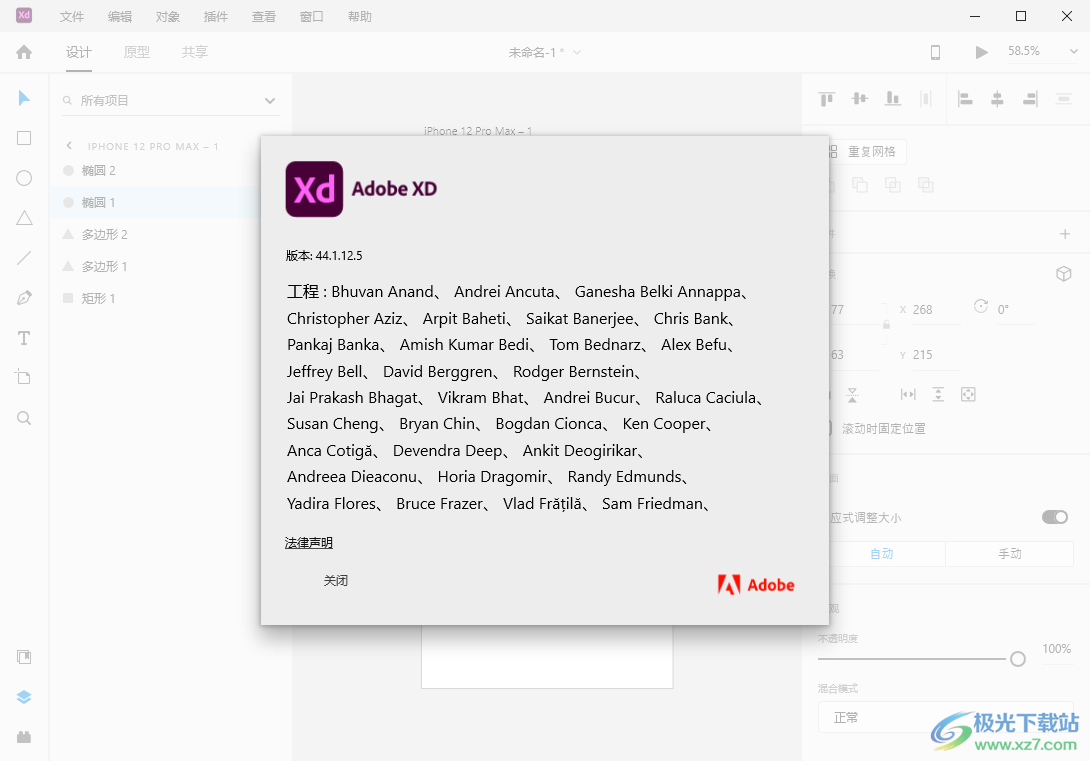1090x761 pixels.
Task: Open the 查看 menu
Action: 263,17
